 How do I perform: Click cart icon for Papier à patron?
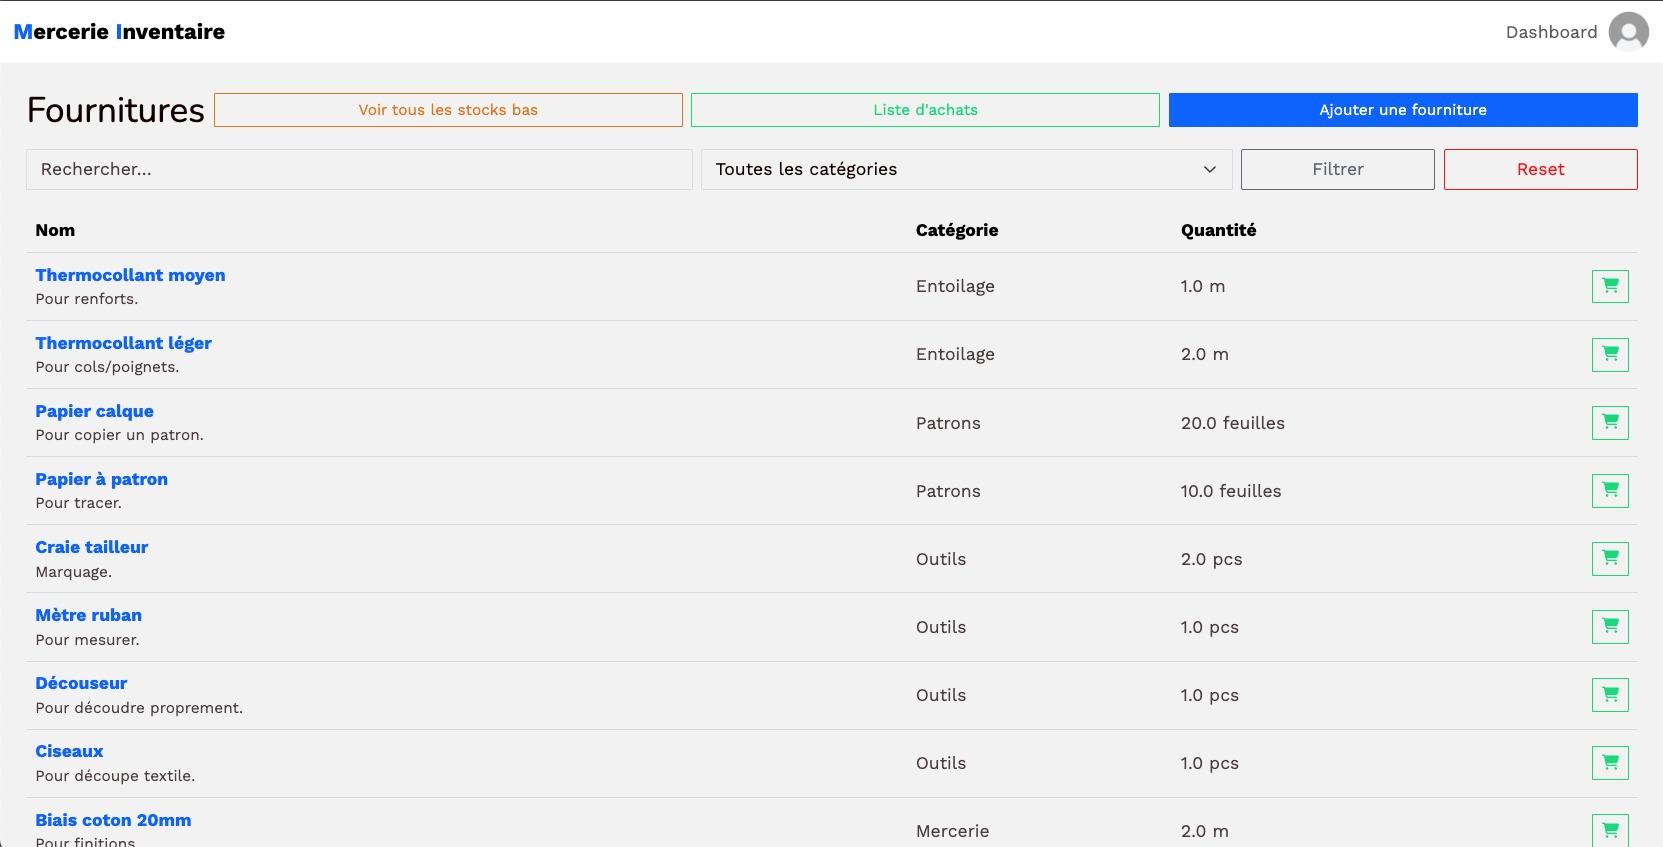point(1610,490)
